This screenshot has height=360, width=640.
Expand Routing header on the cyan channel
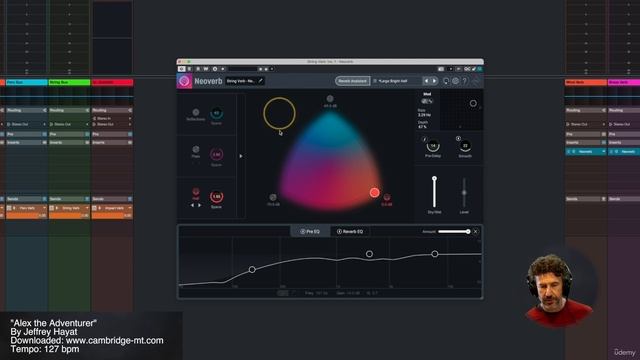point(26,110)
